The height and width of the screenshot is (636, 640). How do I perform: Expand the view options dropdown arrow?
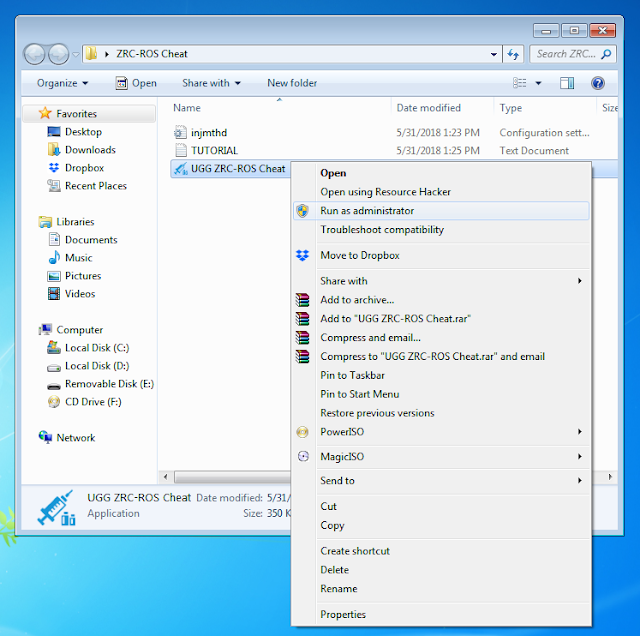[538, 83]
